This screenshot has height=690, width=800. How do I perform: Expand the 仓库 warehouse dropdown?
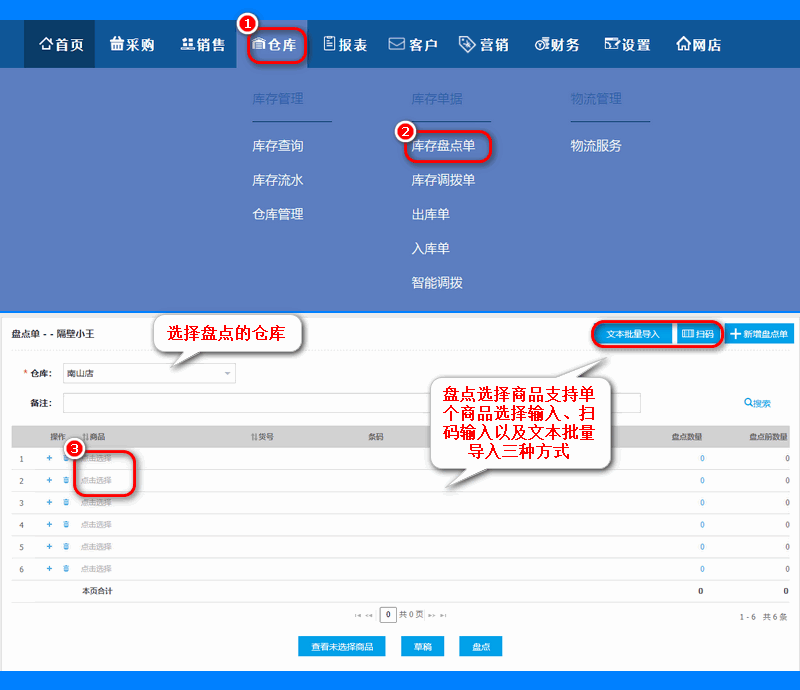click(228, 373)
